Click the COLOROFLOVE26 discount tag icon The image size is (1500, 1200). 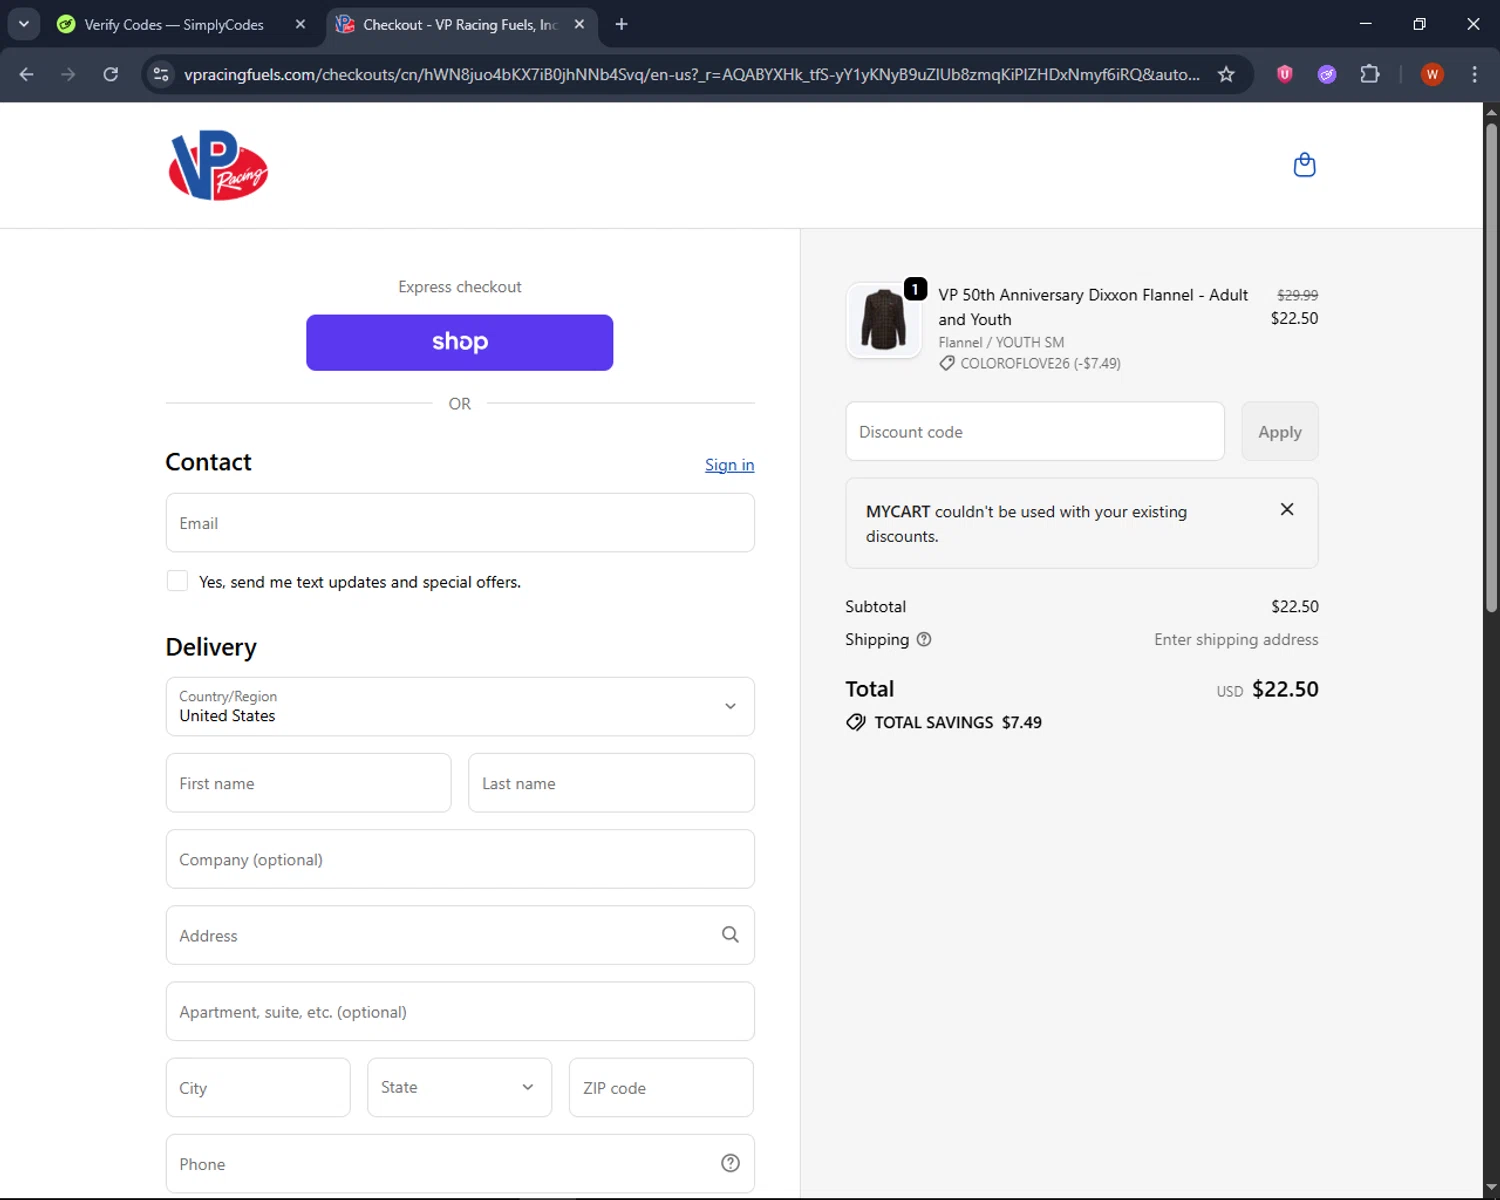coord(947,364)
